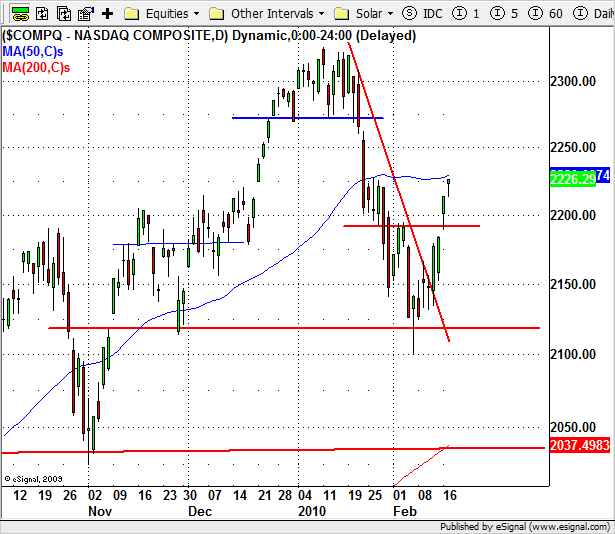Screen dimensions: 615x534
Task: Click the green 2226.29 last price marker
Action: 573,180
